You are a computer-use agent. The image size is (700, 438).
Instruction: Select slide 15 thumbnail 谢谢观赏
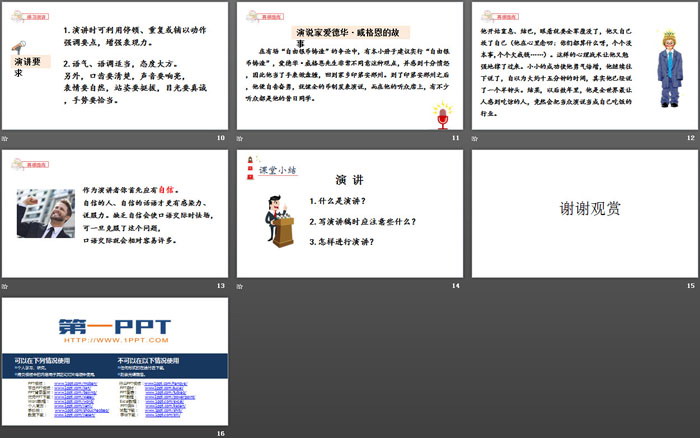[585, 213]
